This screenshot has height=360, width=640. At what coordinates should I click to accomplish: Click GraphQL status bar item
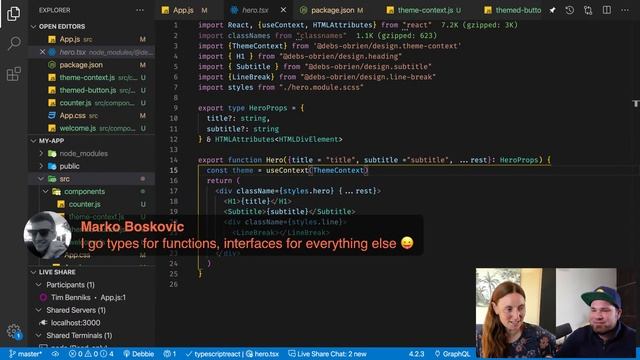click(452, 354)
